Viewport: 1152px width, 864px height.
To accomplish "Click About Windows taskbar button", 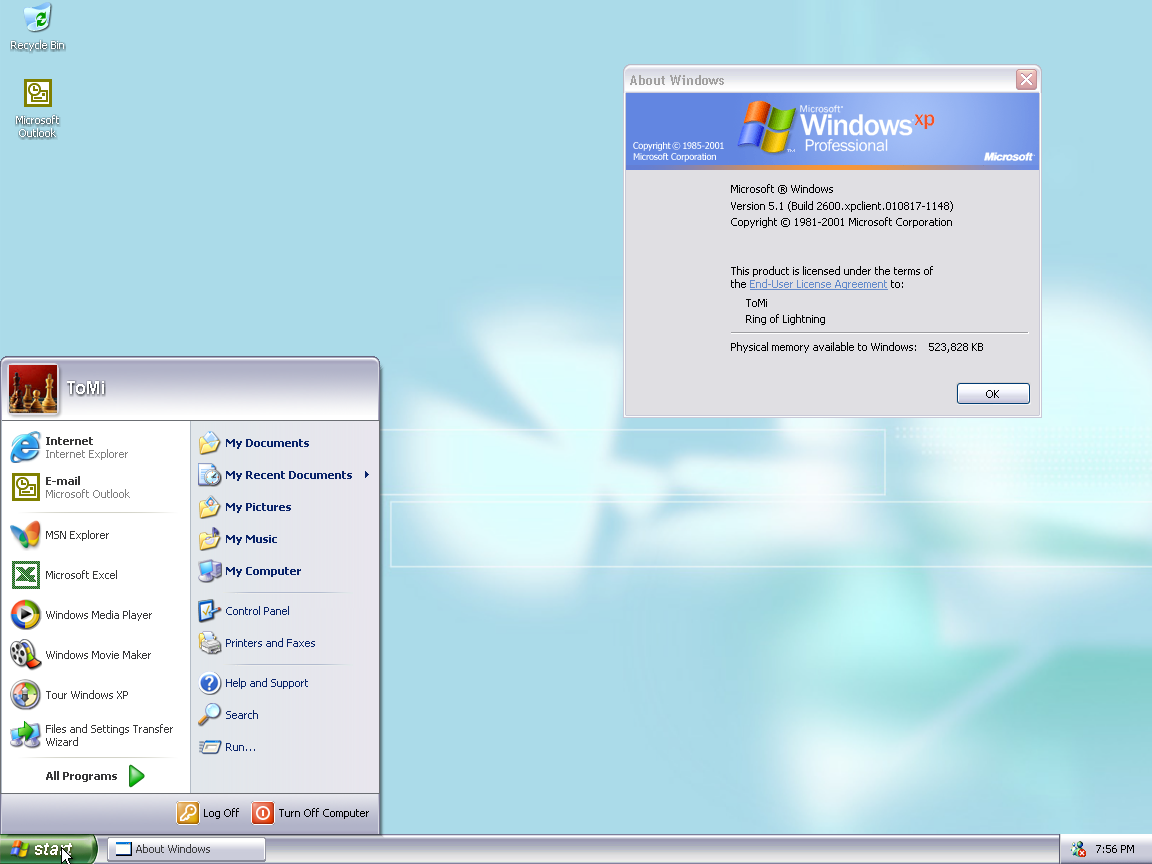I will pos(186,849).
